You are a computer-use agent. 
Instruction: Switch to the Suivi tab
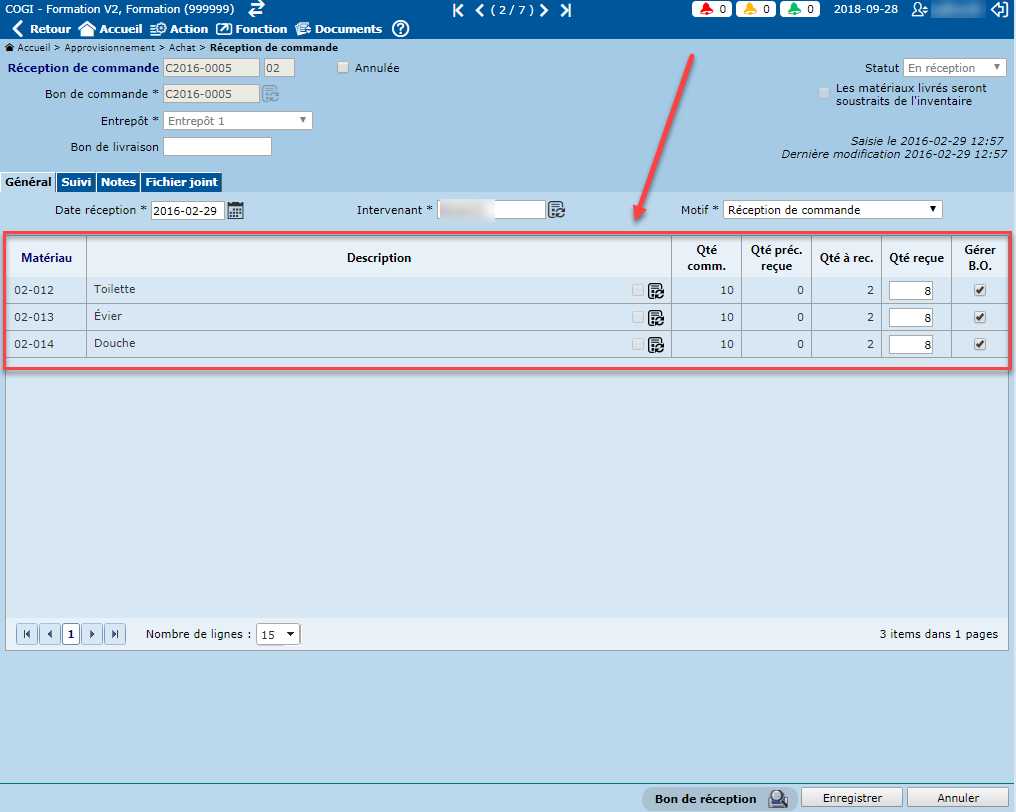pos(76,182)
